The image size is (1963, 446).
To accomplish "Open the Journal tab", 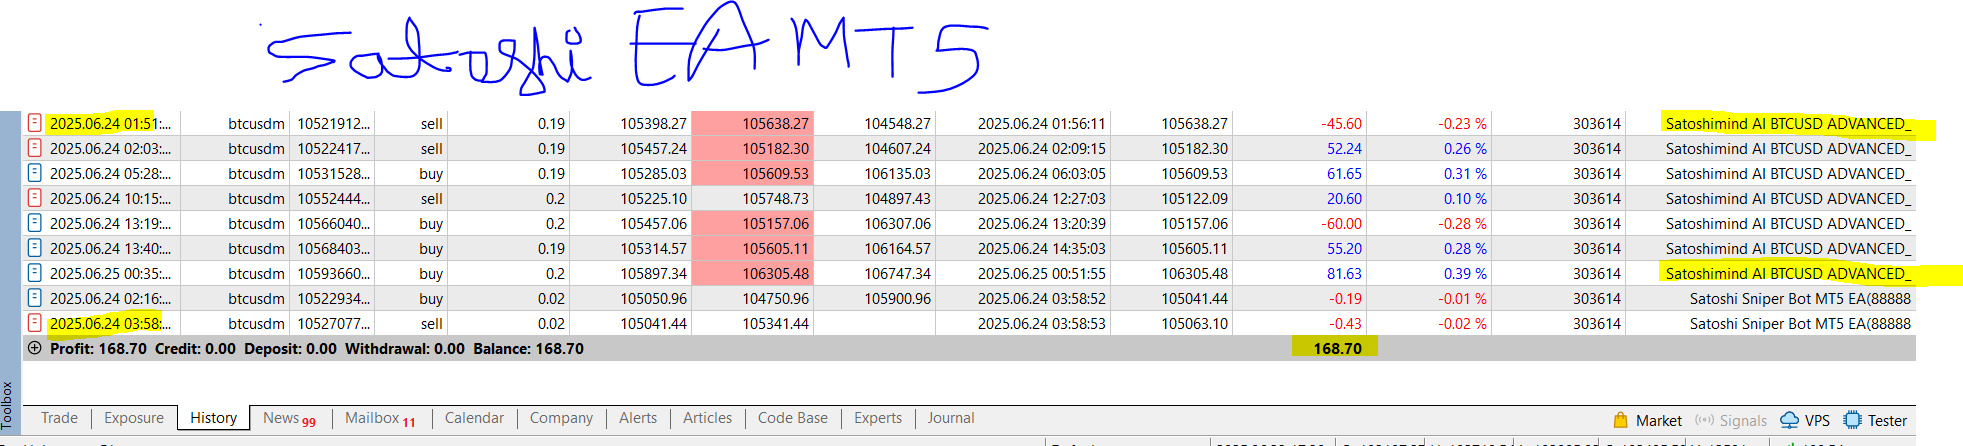I will coord(950,418).
